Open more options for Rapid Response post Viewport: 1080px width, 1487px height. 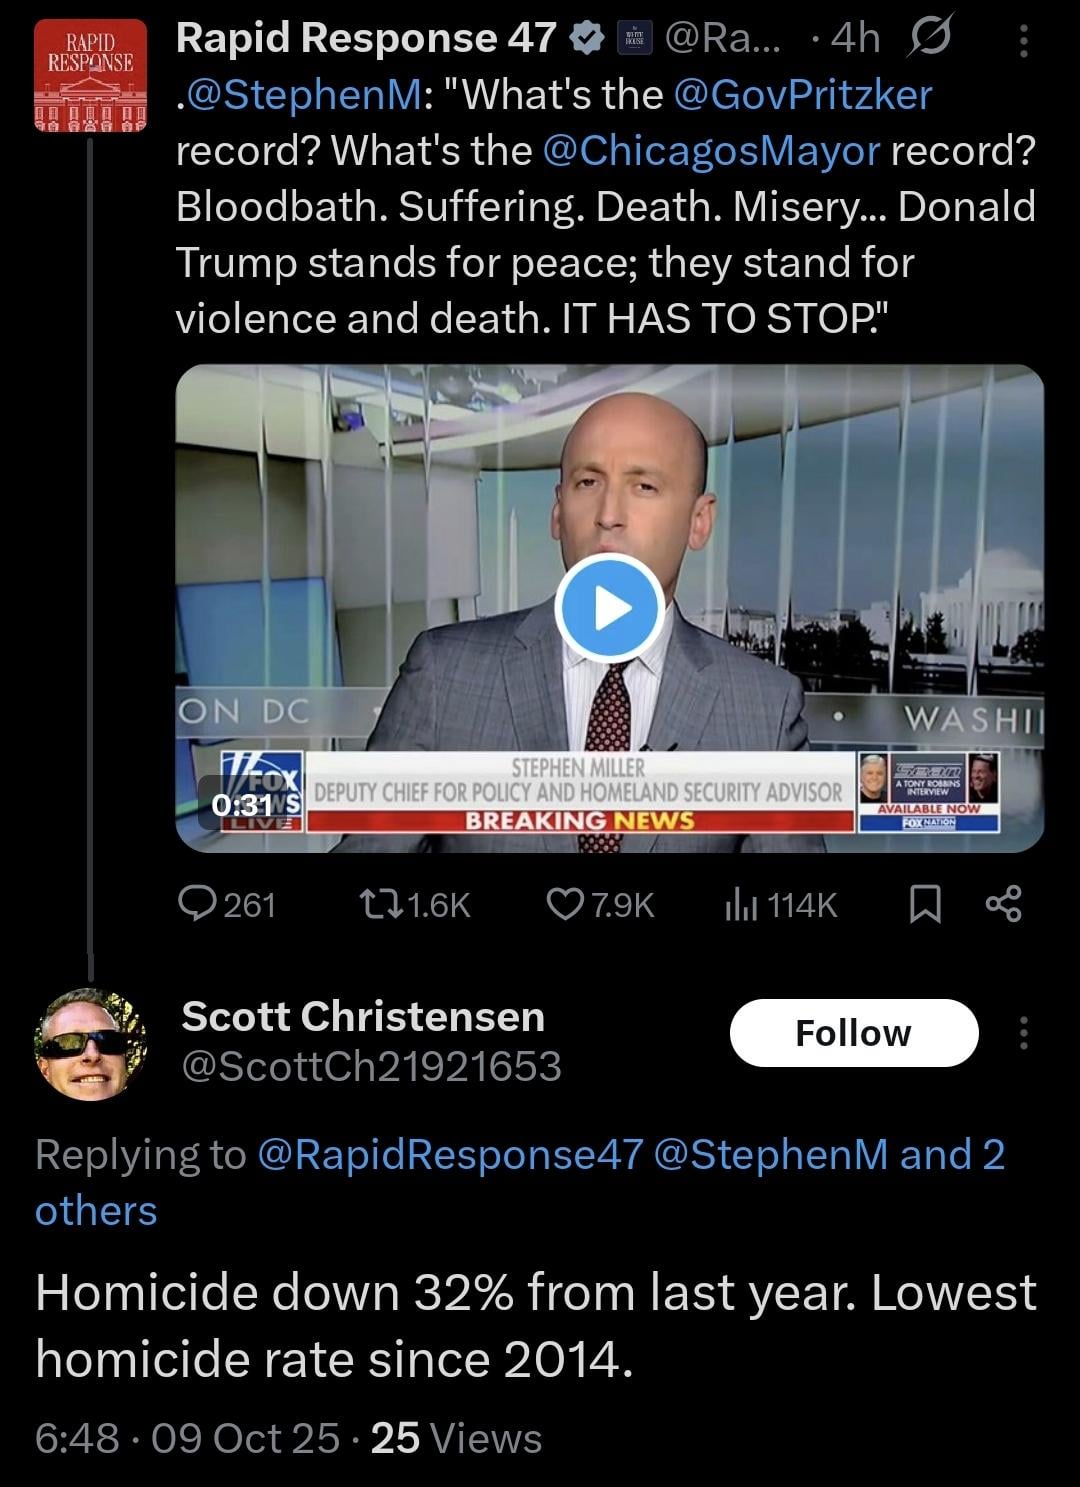(1023, 40)
